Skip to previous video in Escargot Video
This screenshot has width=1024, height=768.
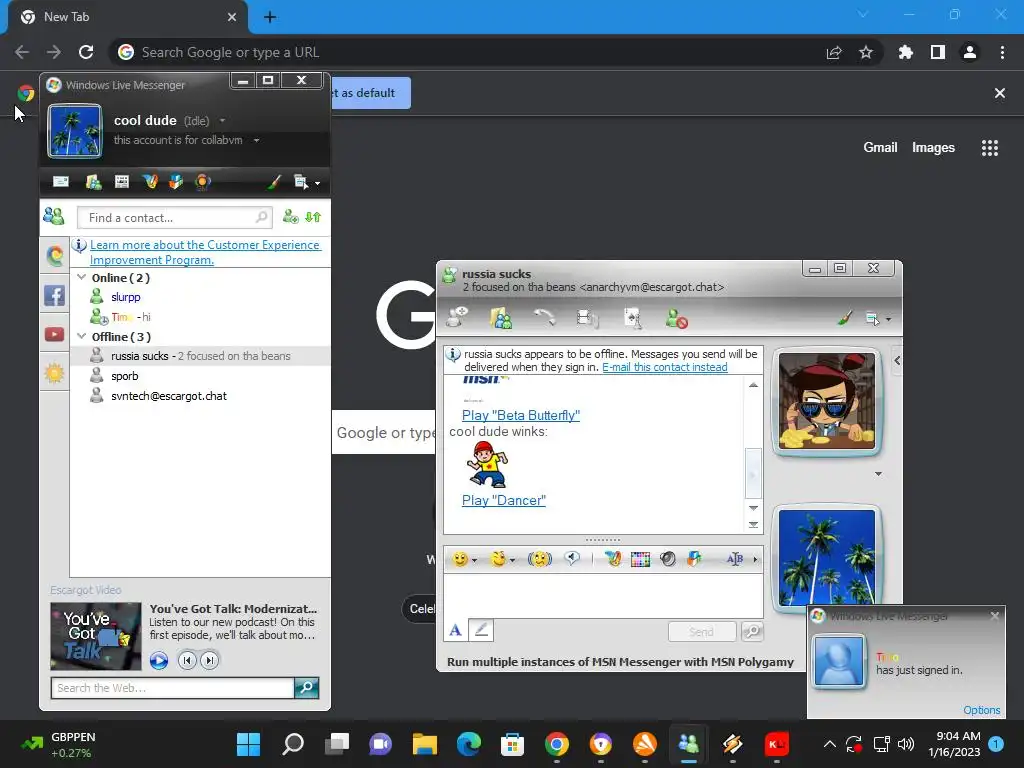pyautogui.click(x=187, y=661)
